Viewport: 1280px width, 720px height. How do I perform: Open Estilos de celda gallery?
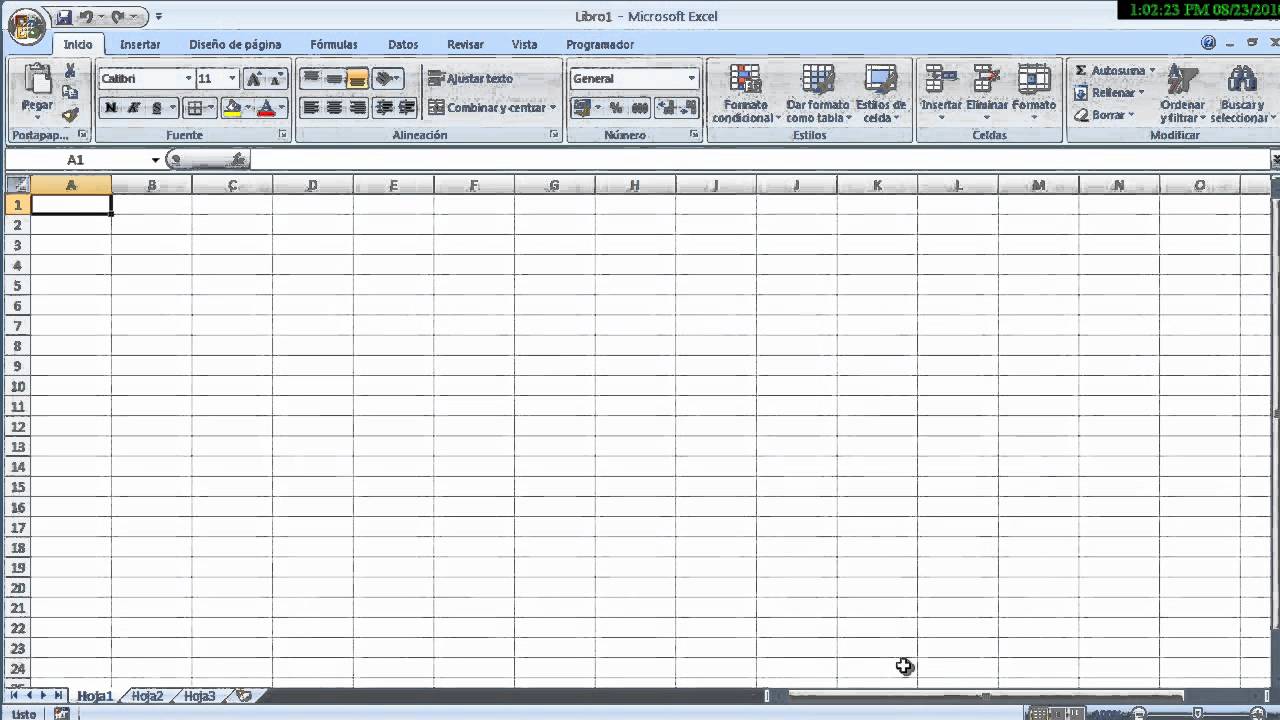click(x=881, y=94)
